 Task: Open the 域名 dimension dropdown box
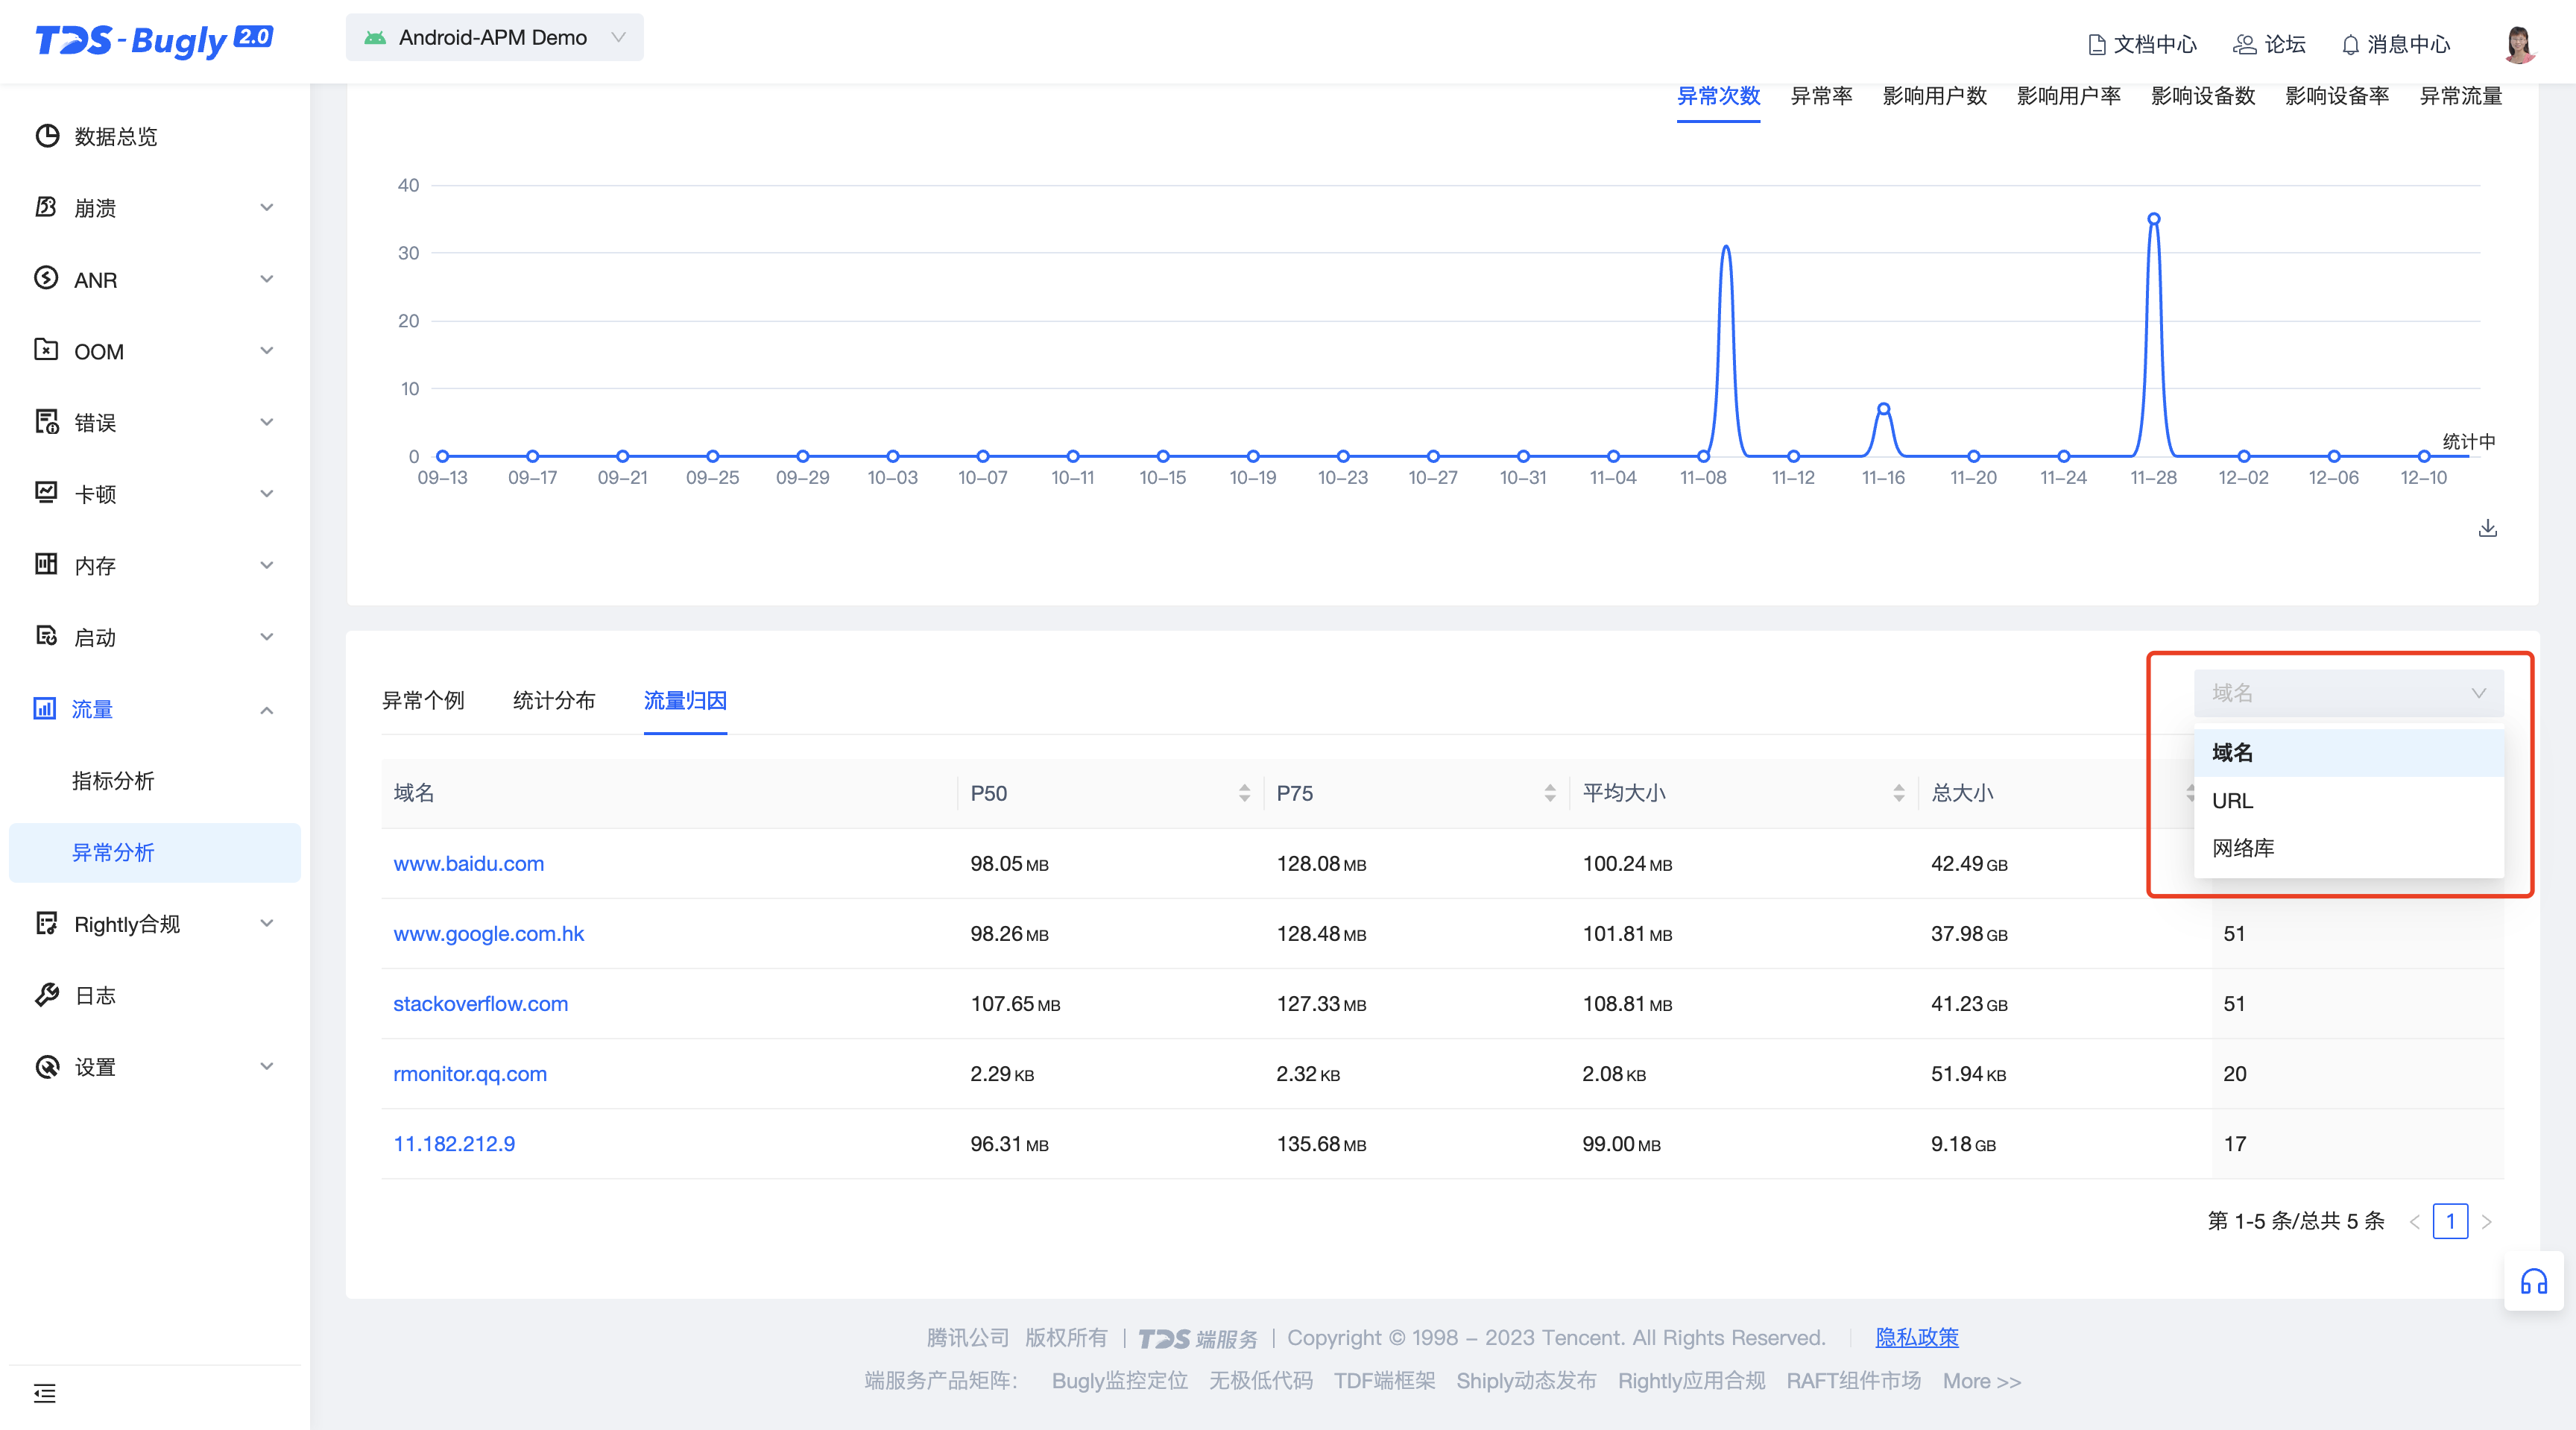click(2348, 693)
